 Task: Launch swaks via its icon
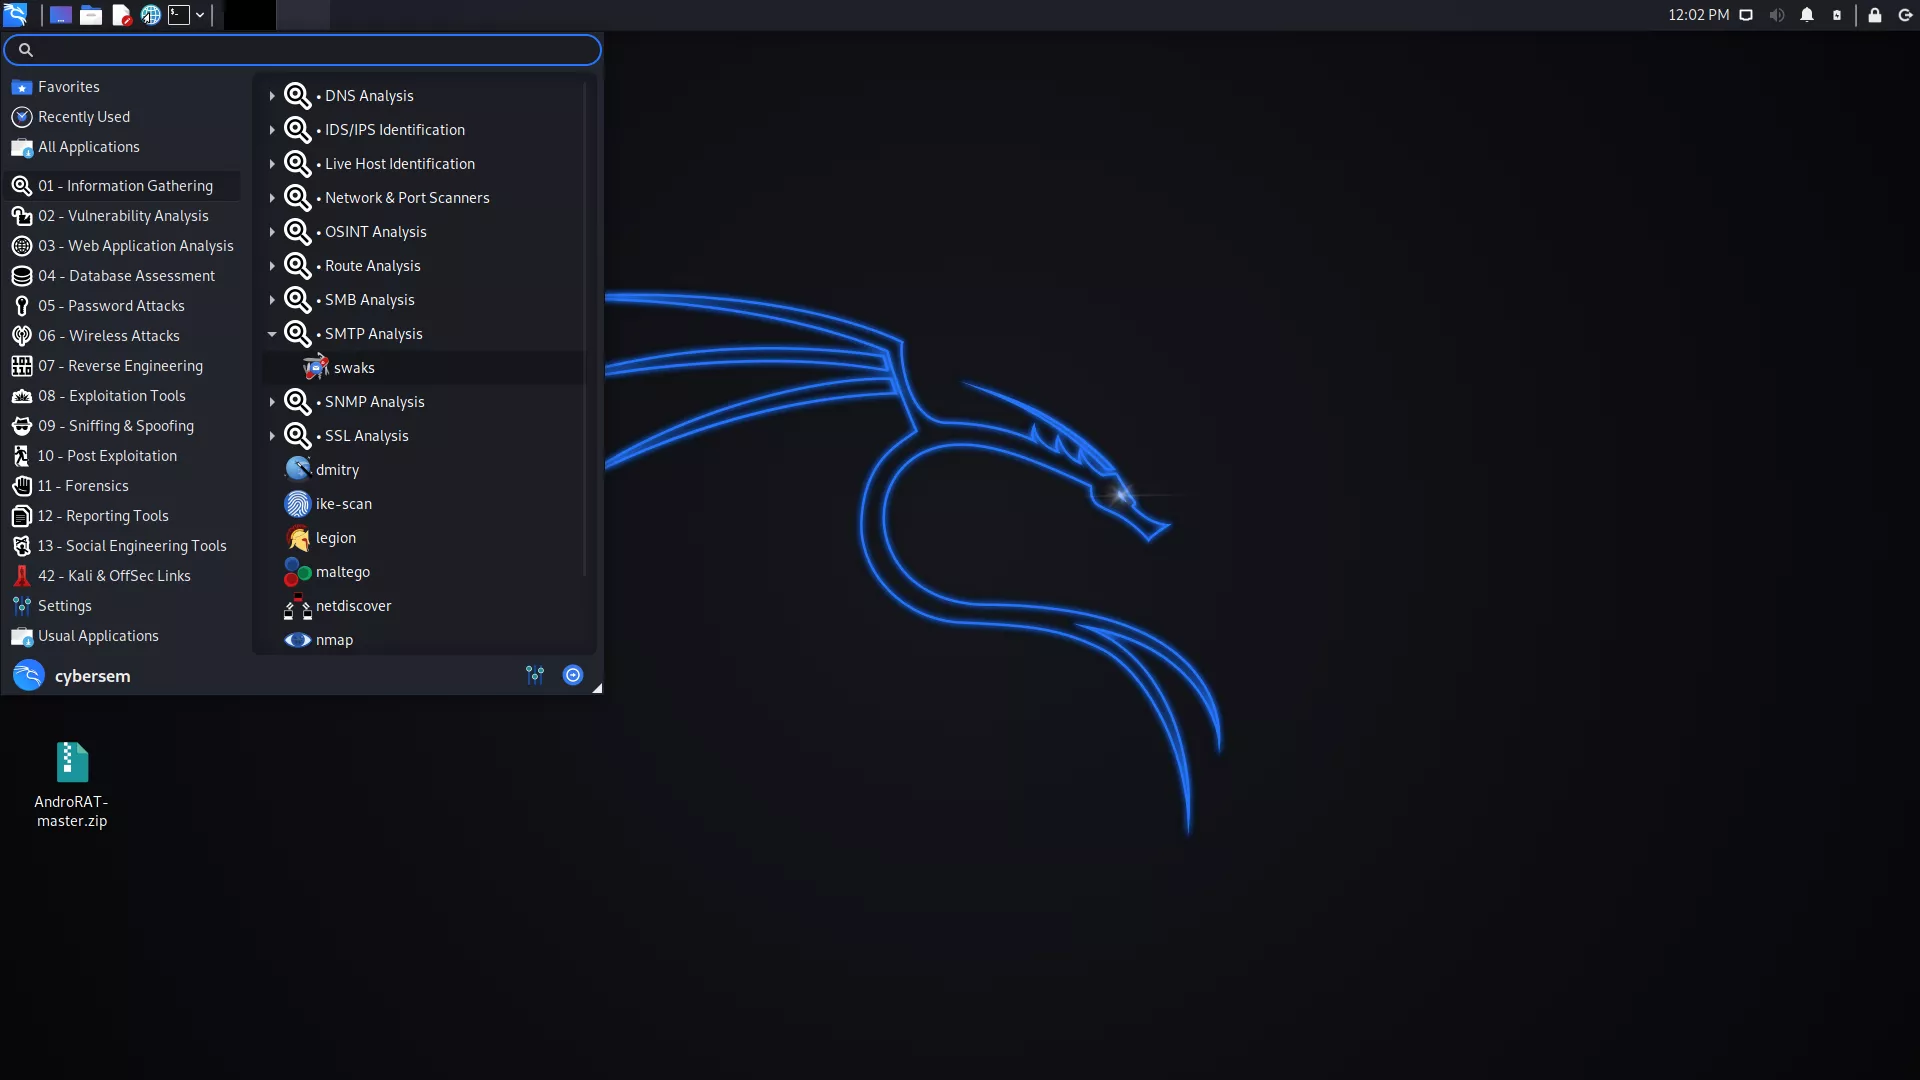coord(316,367)
